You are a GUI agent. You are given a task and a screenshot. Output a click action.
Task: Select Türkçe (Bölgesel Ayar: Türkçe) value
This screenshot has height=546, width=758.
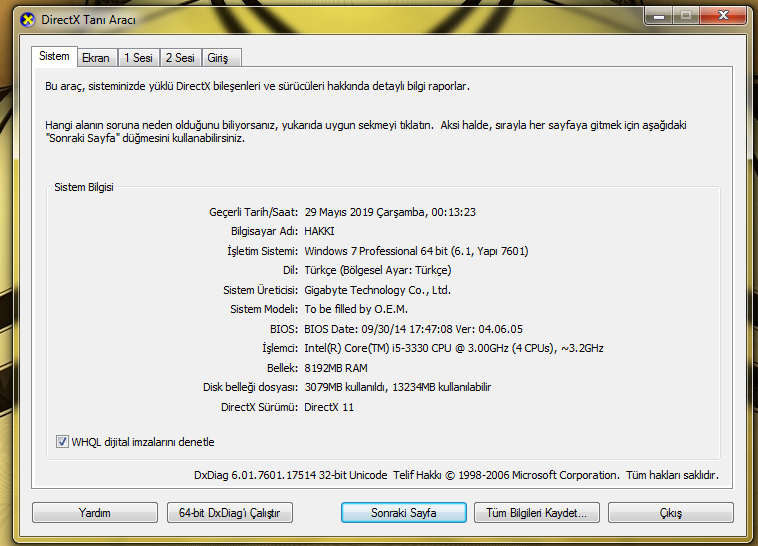[378, 270]
